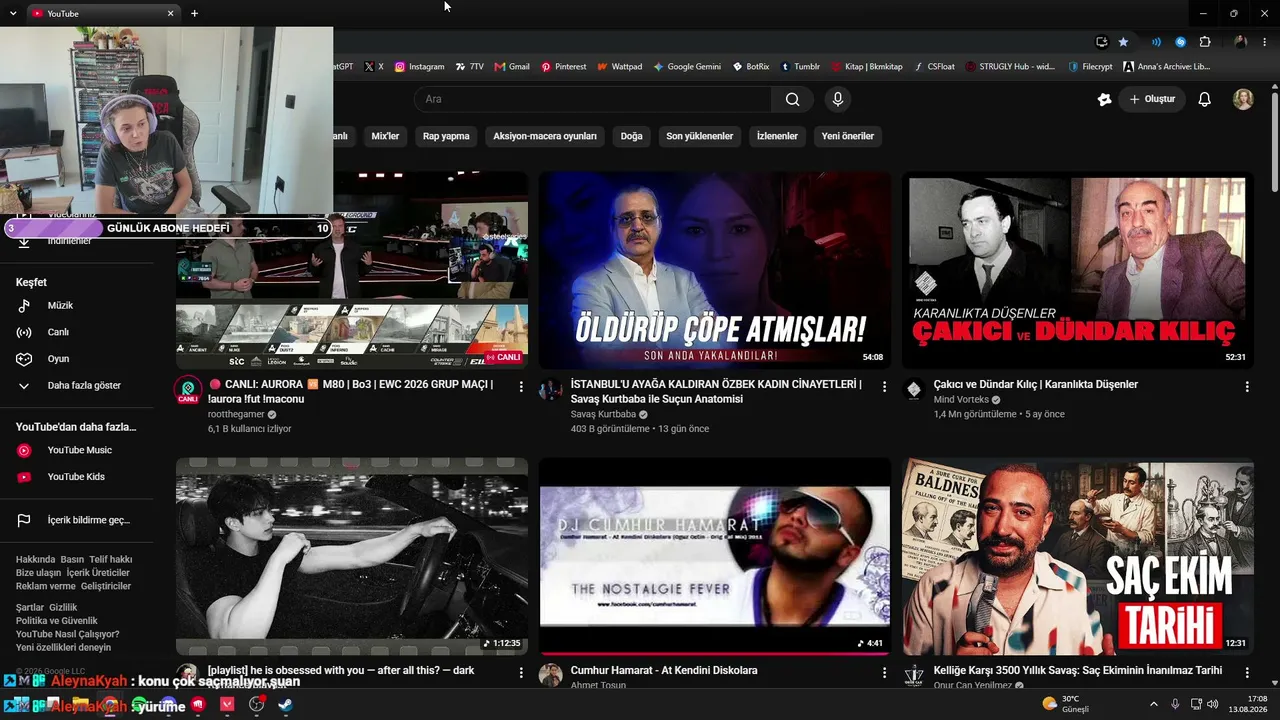
Task: Bookmark this page with the star icon
Action: pos(1123,42)
